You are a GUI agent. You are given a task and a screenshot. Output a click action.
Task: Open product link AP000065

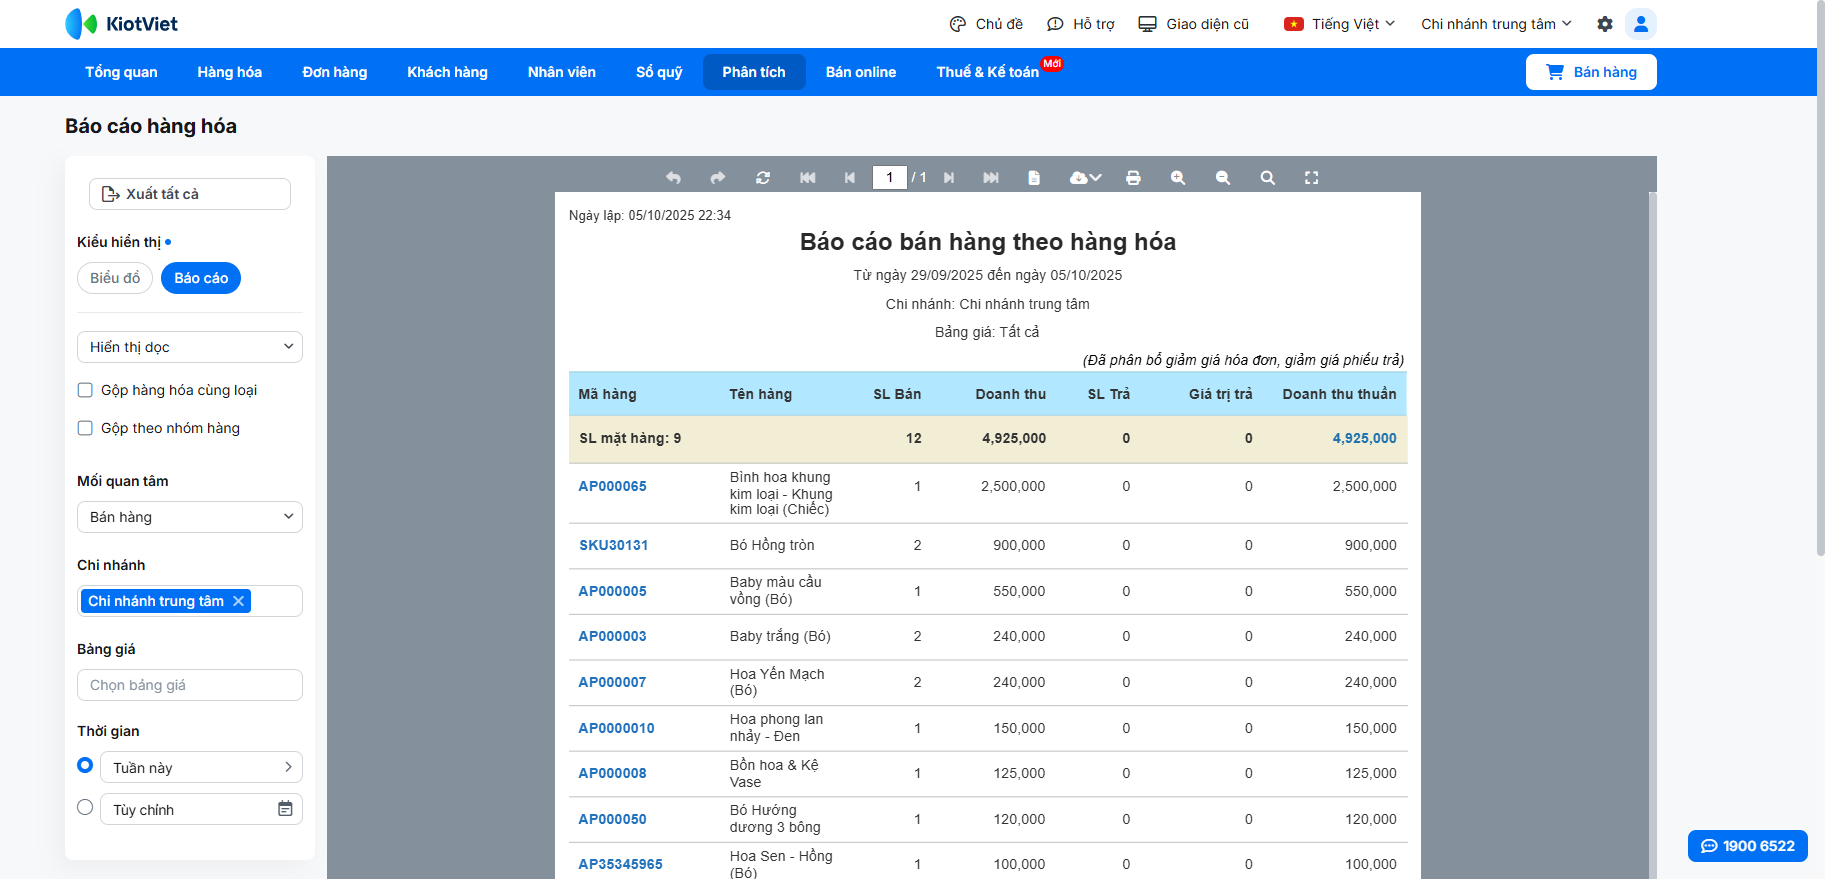click(x=612, y=486)
